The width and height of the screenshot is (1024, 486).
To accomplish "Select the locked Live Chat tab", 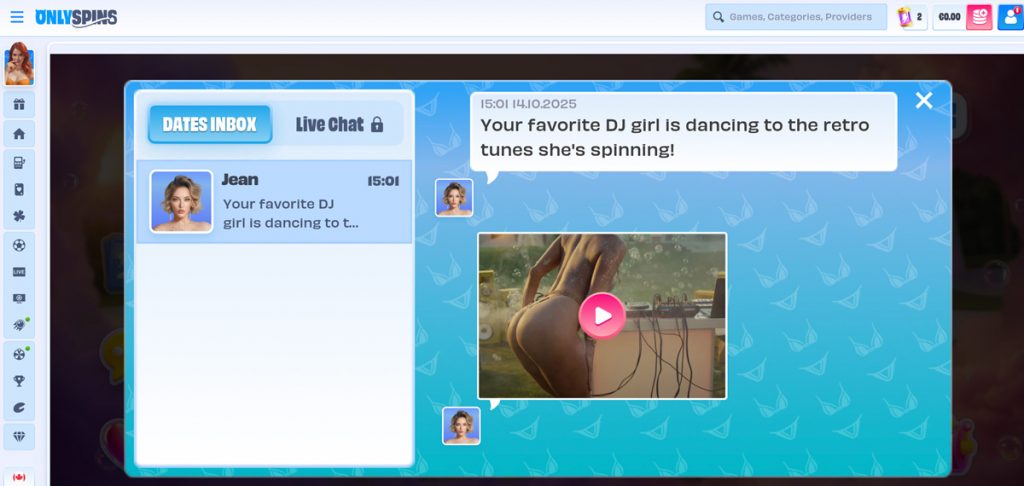I will pyautogui.click(x=339, y=125).
